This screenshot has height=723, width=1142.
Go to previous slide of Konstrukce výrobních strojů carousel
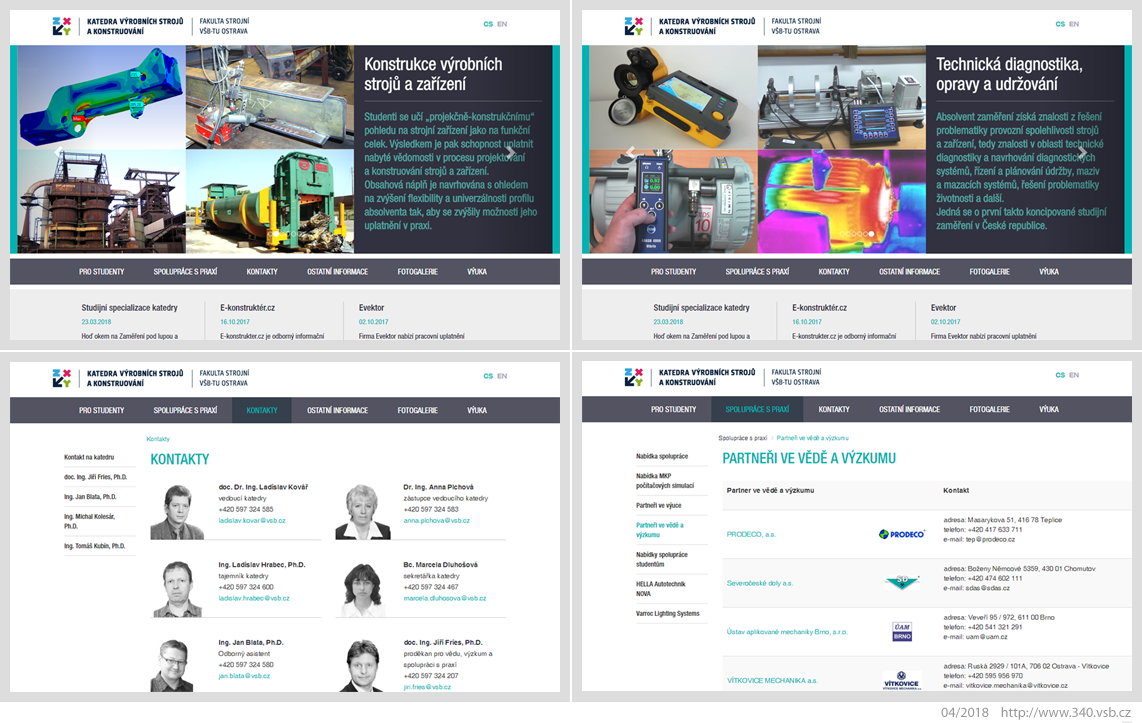tap(59, 153)
